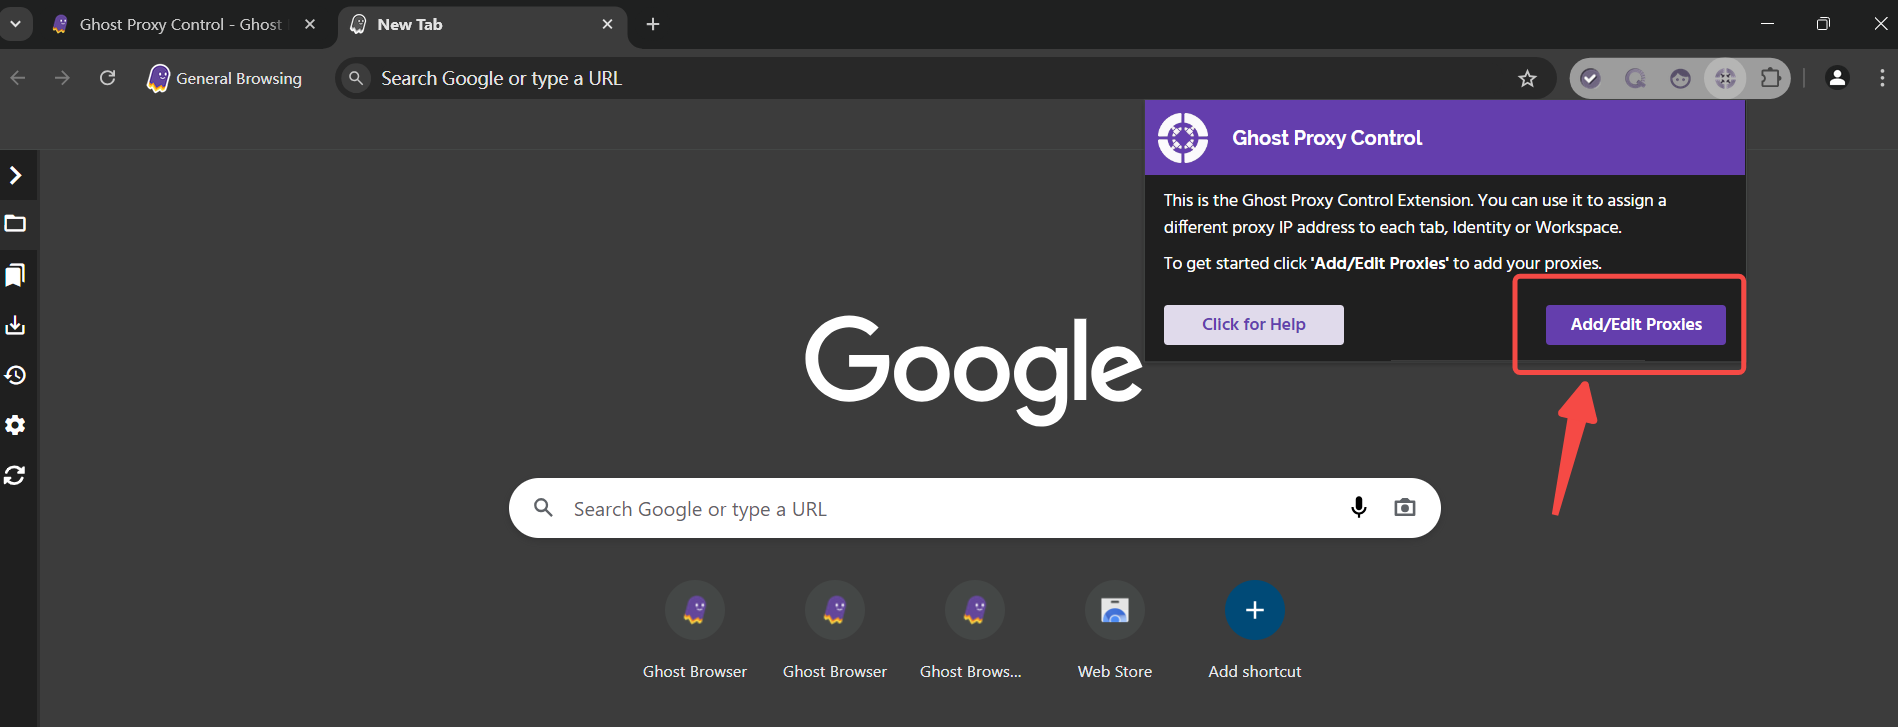
Task: Open settings from the sidebar gear icon
Action: [15, 425]
